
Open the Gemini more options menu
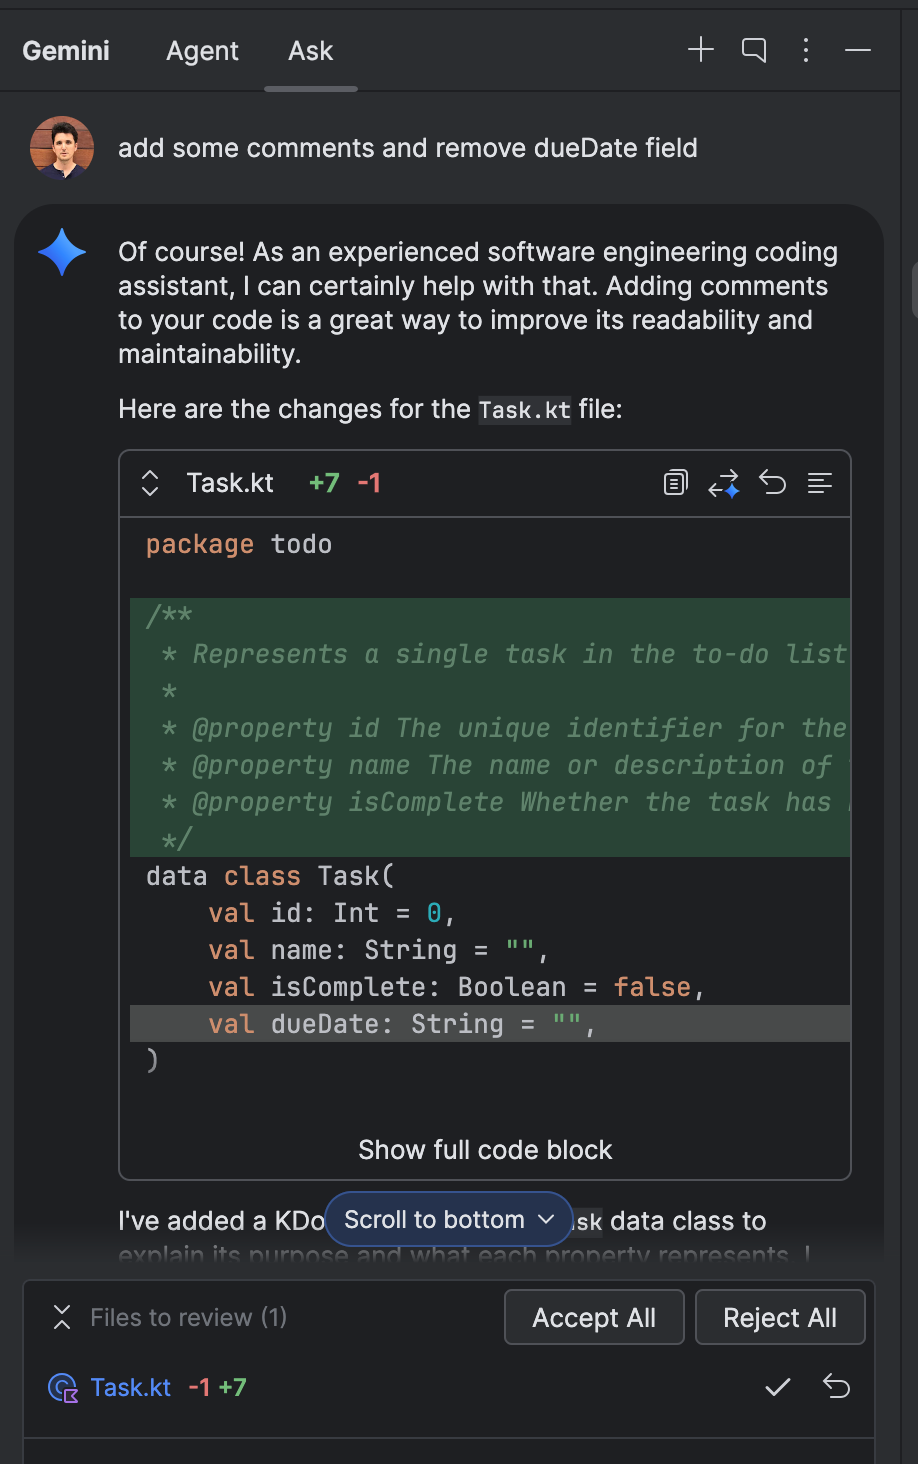pos(805,49)
